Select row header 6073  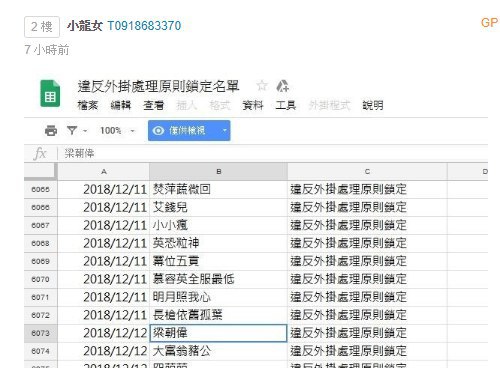click(x=40, y=333)
